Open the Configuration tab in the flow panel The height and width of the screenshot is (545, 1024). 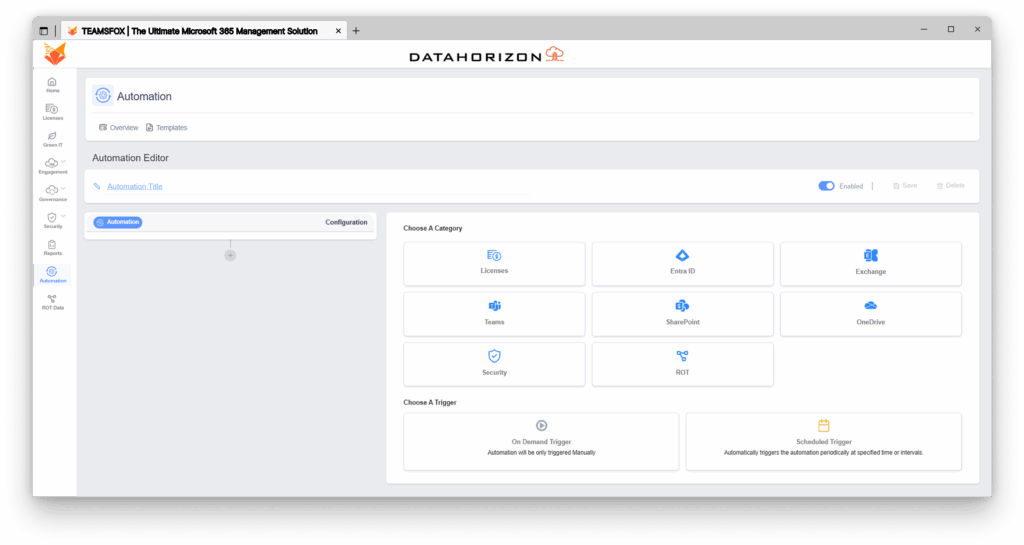346,222
